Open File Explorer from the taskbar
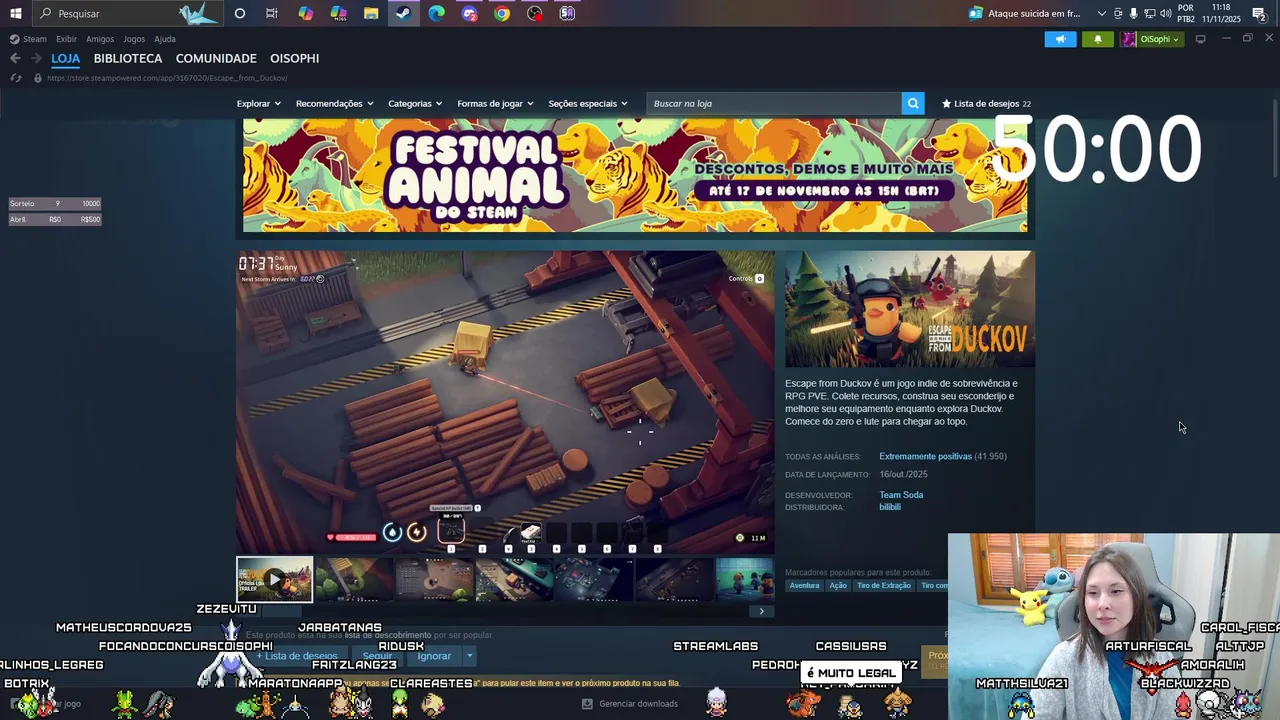Screen dimensions: 1280x720 point(371,13)
